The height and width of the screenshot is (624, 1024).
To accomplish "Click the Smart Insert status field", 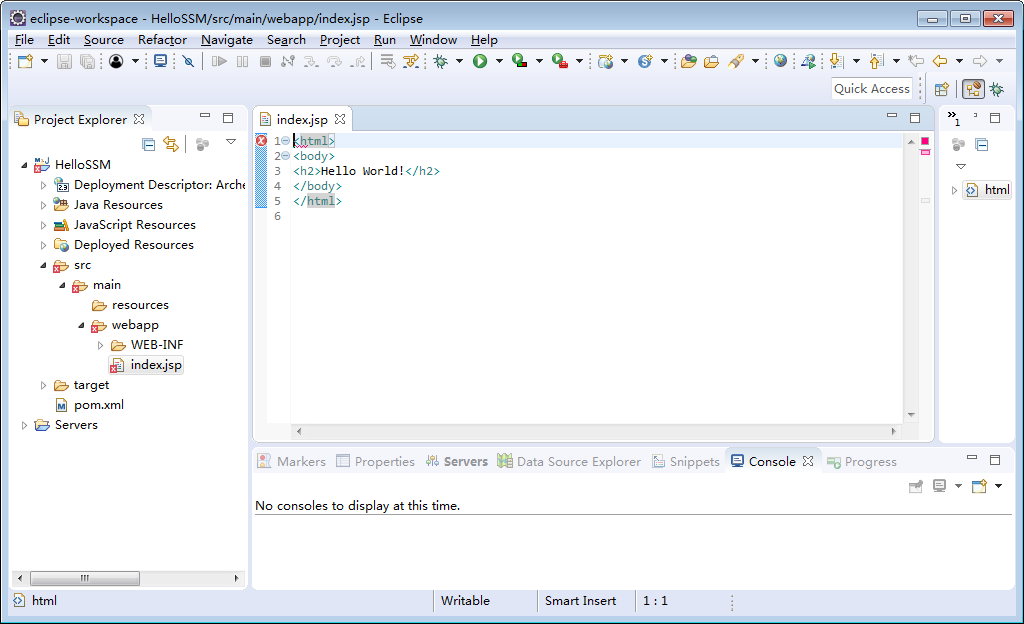I will point(580,601).
